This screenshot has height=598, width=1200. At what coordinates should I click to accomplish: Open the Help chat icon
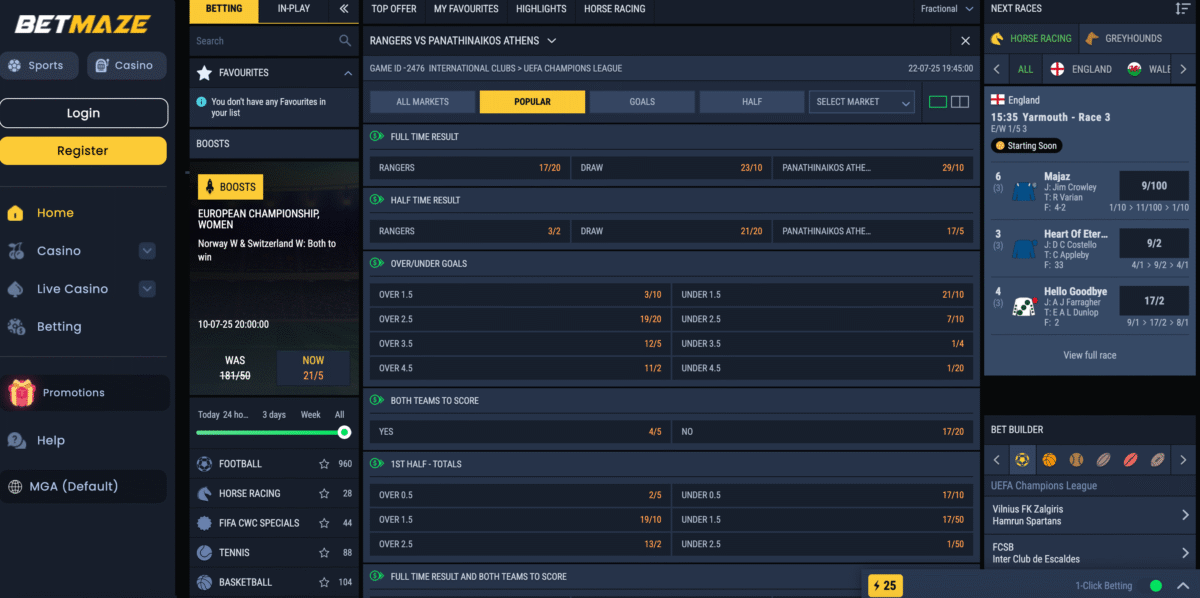coord(17,441)
